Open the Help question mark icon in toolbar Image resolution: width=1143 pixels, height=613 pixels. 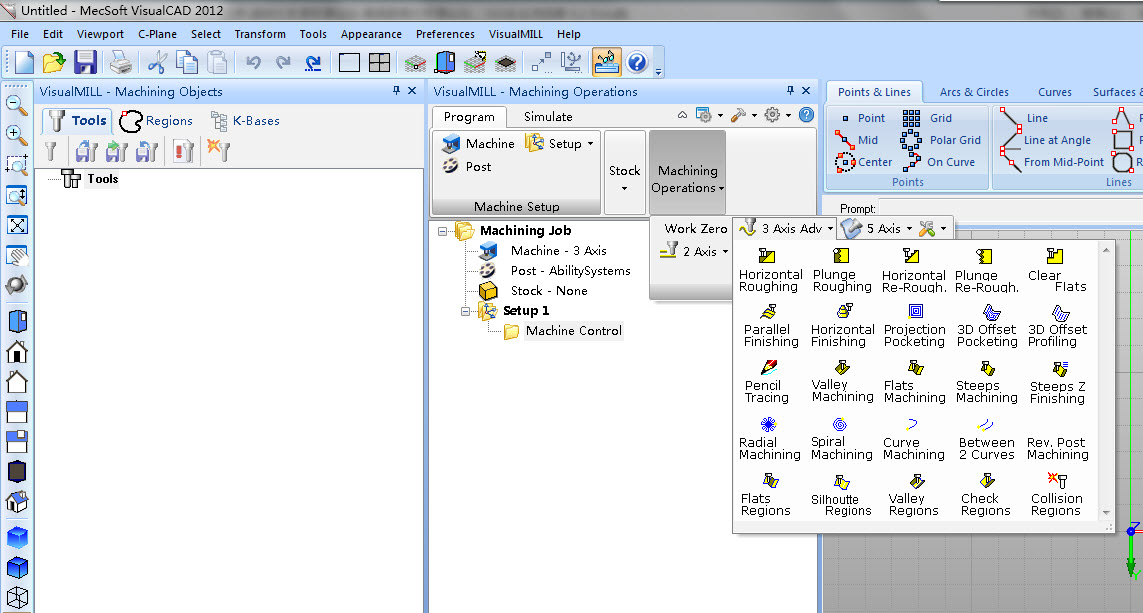click(637, 63)
